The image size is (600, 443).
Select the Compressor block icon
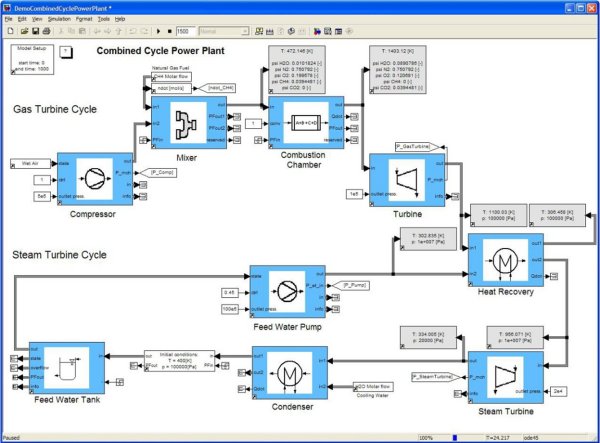(95, 179)
